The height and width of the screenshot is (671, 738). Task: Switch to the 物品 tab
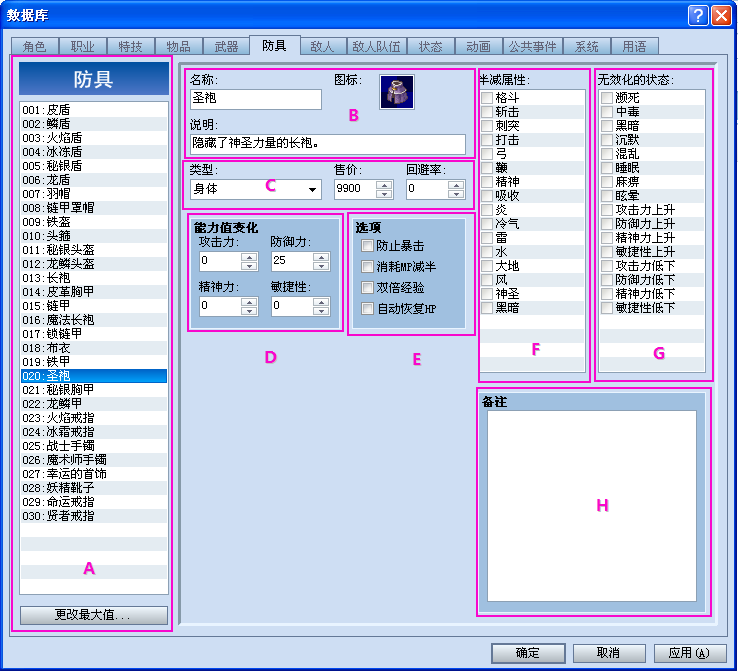point(178,47)
